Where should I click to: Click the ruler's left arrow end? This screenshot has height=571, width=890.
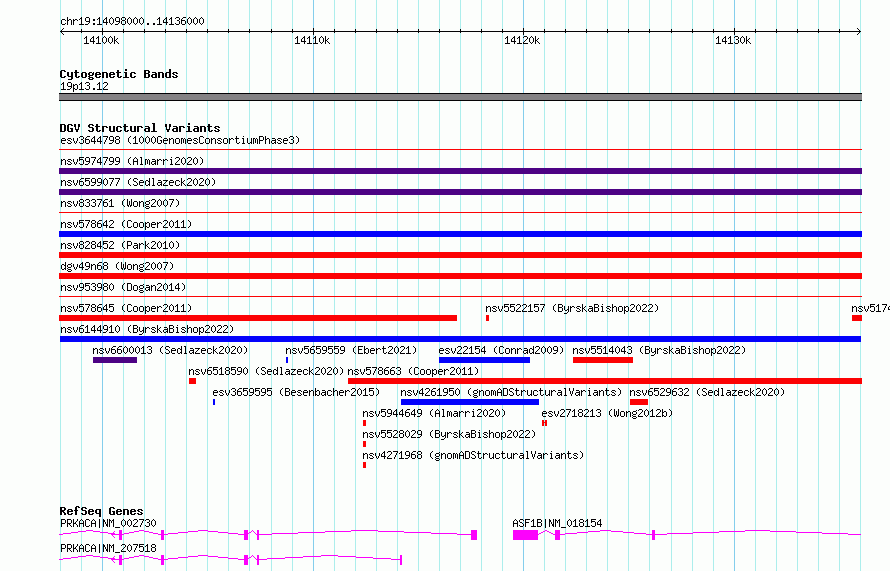(x=62, y=31)
